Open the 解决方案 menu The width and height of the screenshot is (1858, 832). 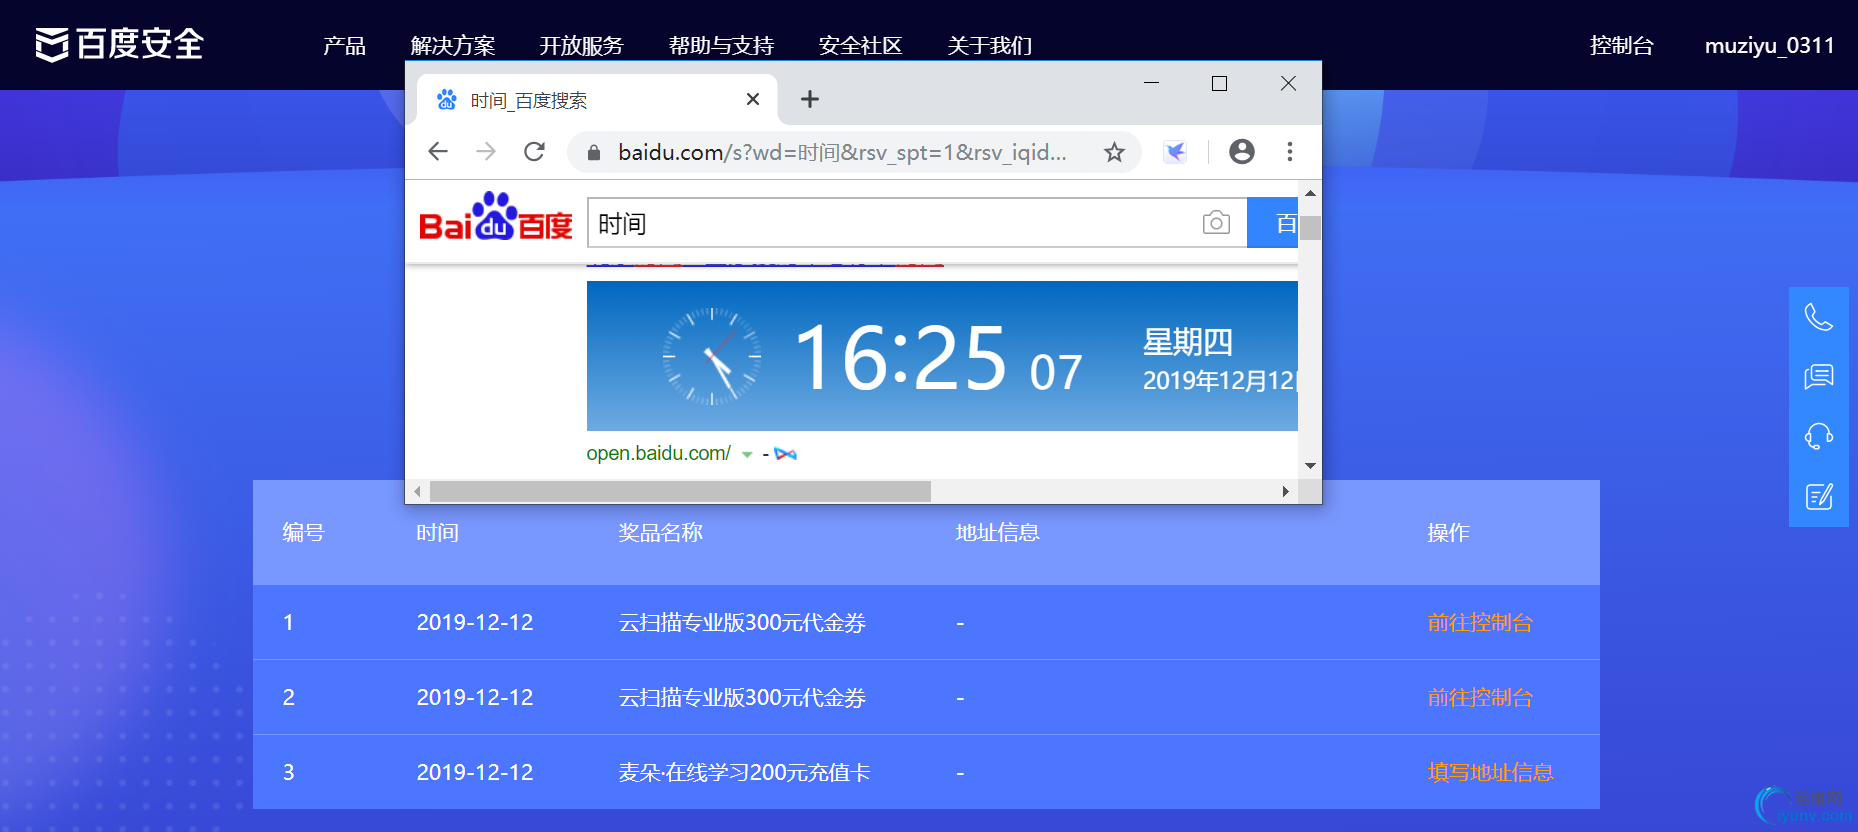453,46
